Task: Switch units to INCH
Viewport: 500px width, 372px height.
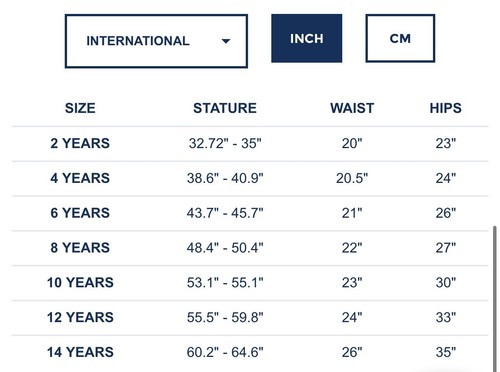Action: click(x=307, y=38)
